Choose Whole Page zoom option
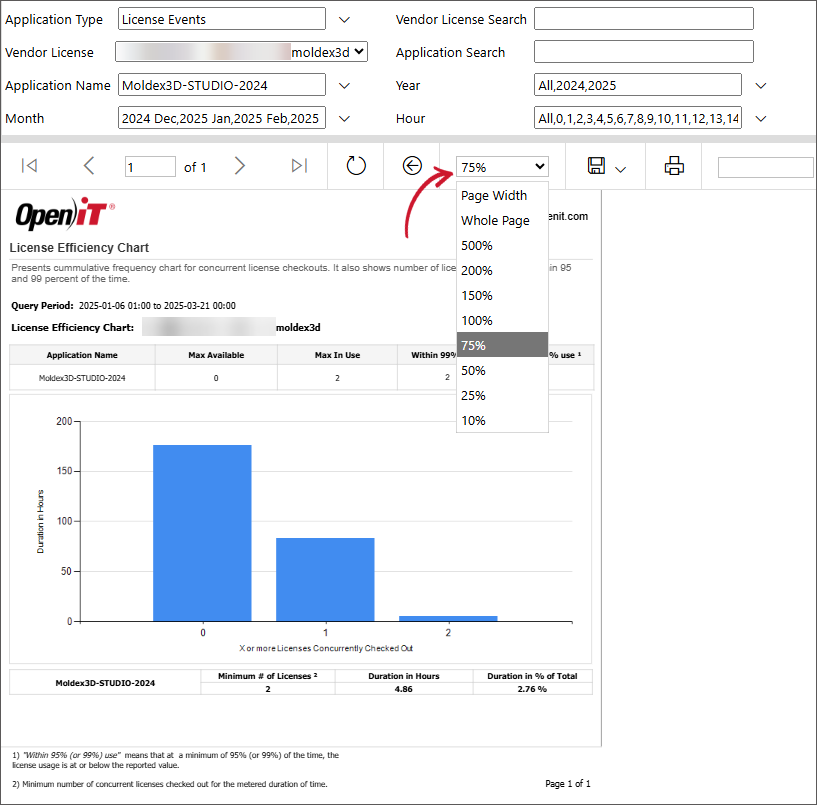The height and width of the screenshot is (805, 817). [495, 221]
